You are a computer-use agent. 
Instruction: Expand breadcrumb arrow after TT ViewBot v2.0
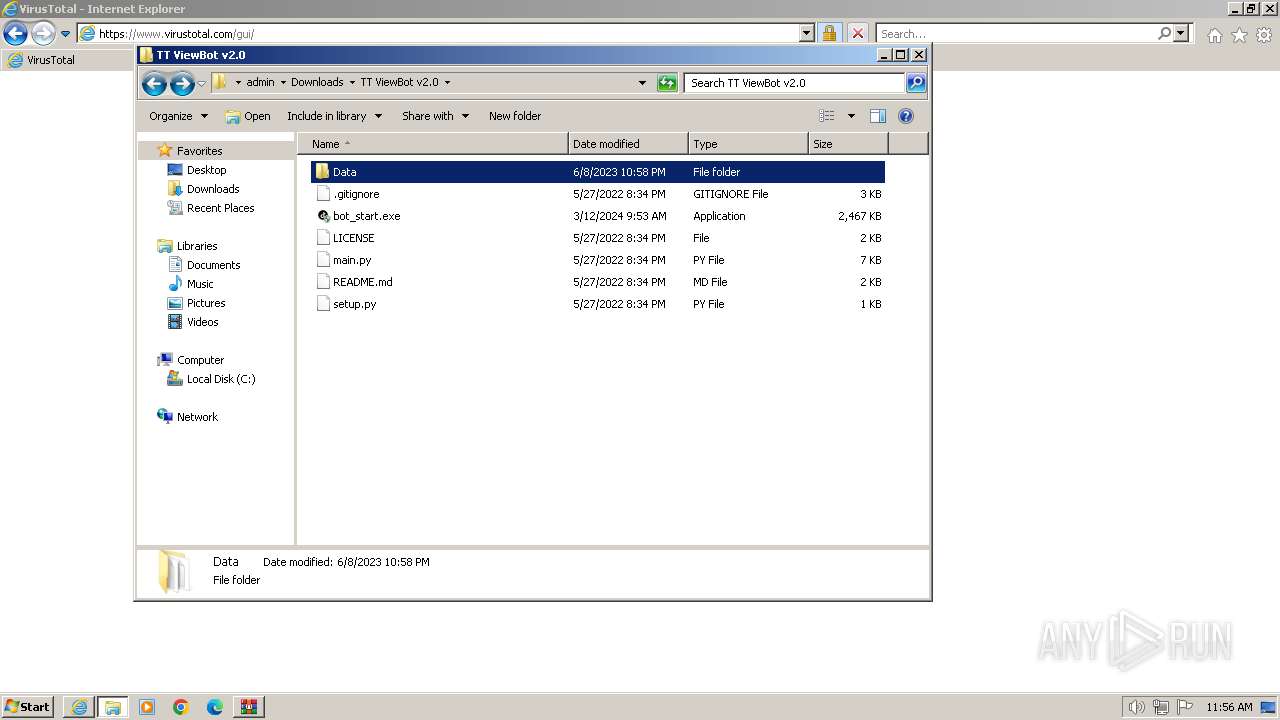(x=447, y=83)
